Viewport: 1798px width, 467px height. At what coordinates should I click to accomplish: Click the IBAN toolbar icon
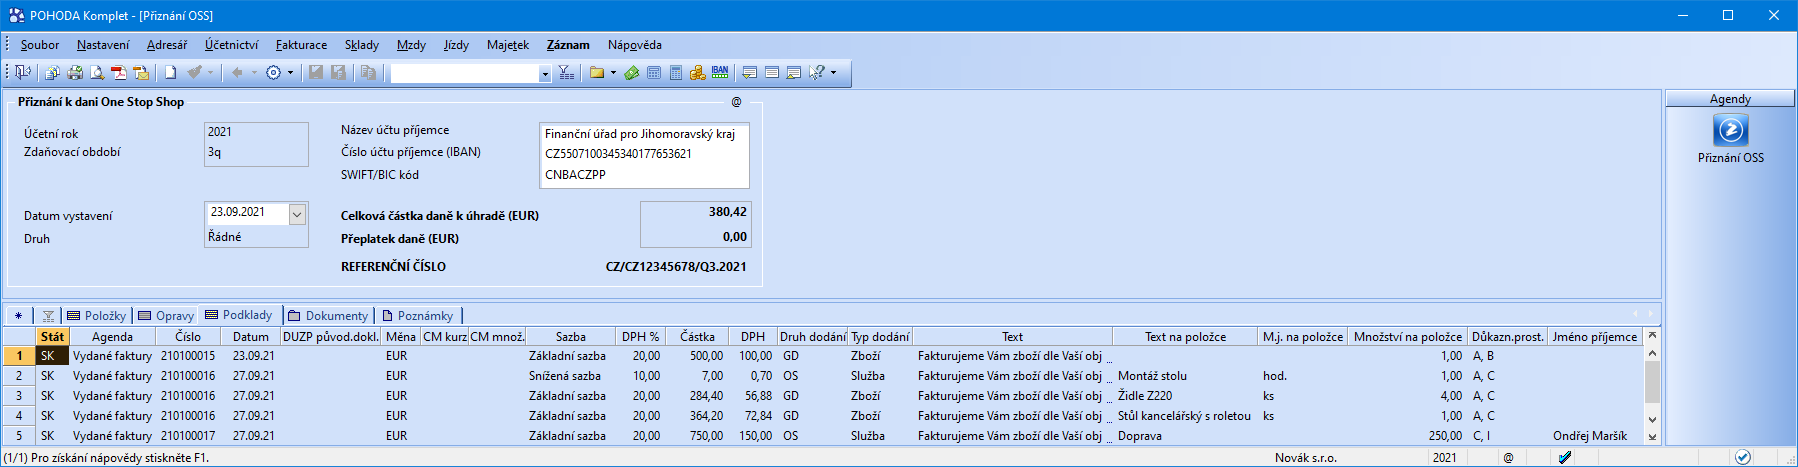[x=720, y=72]
